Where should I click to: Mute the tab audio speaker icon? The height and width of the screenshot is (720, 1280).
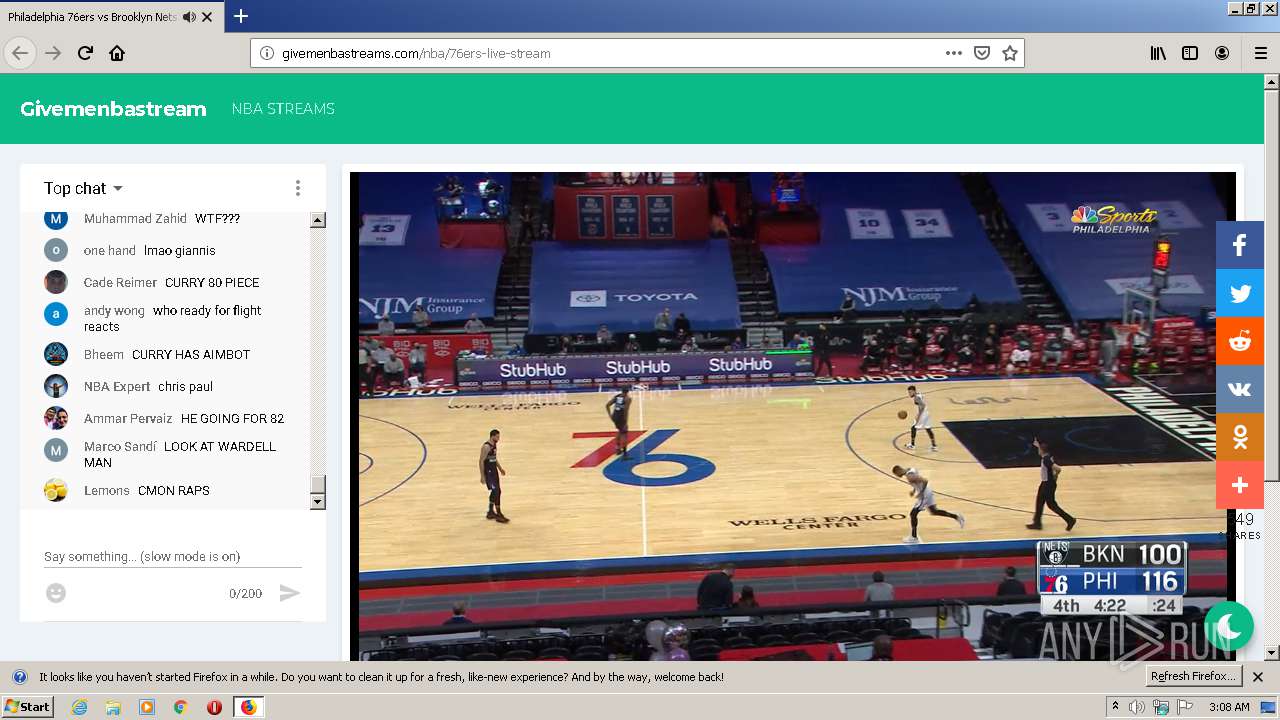click(x=189, y=17)
